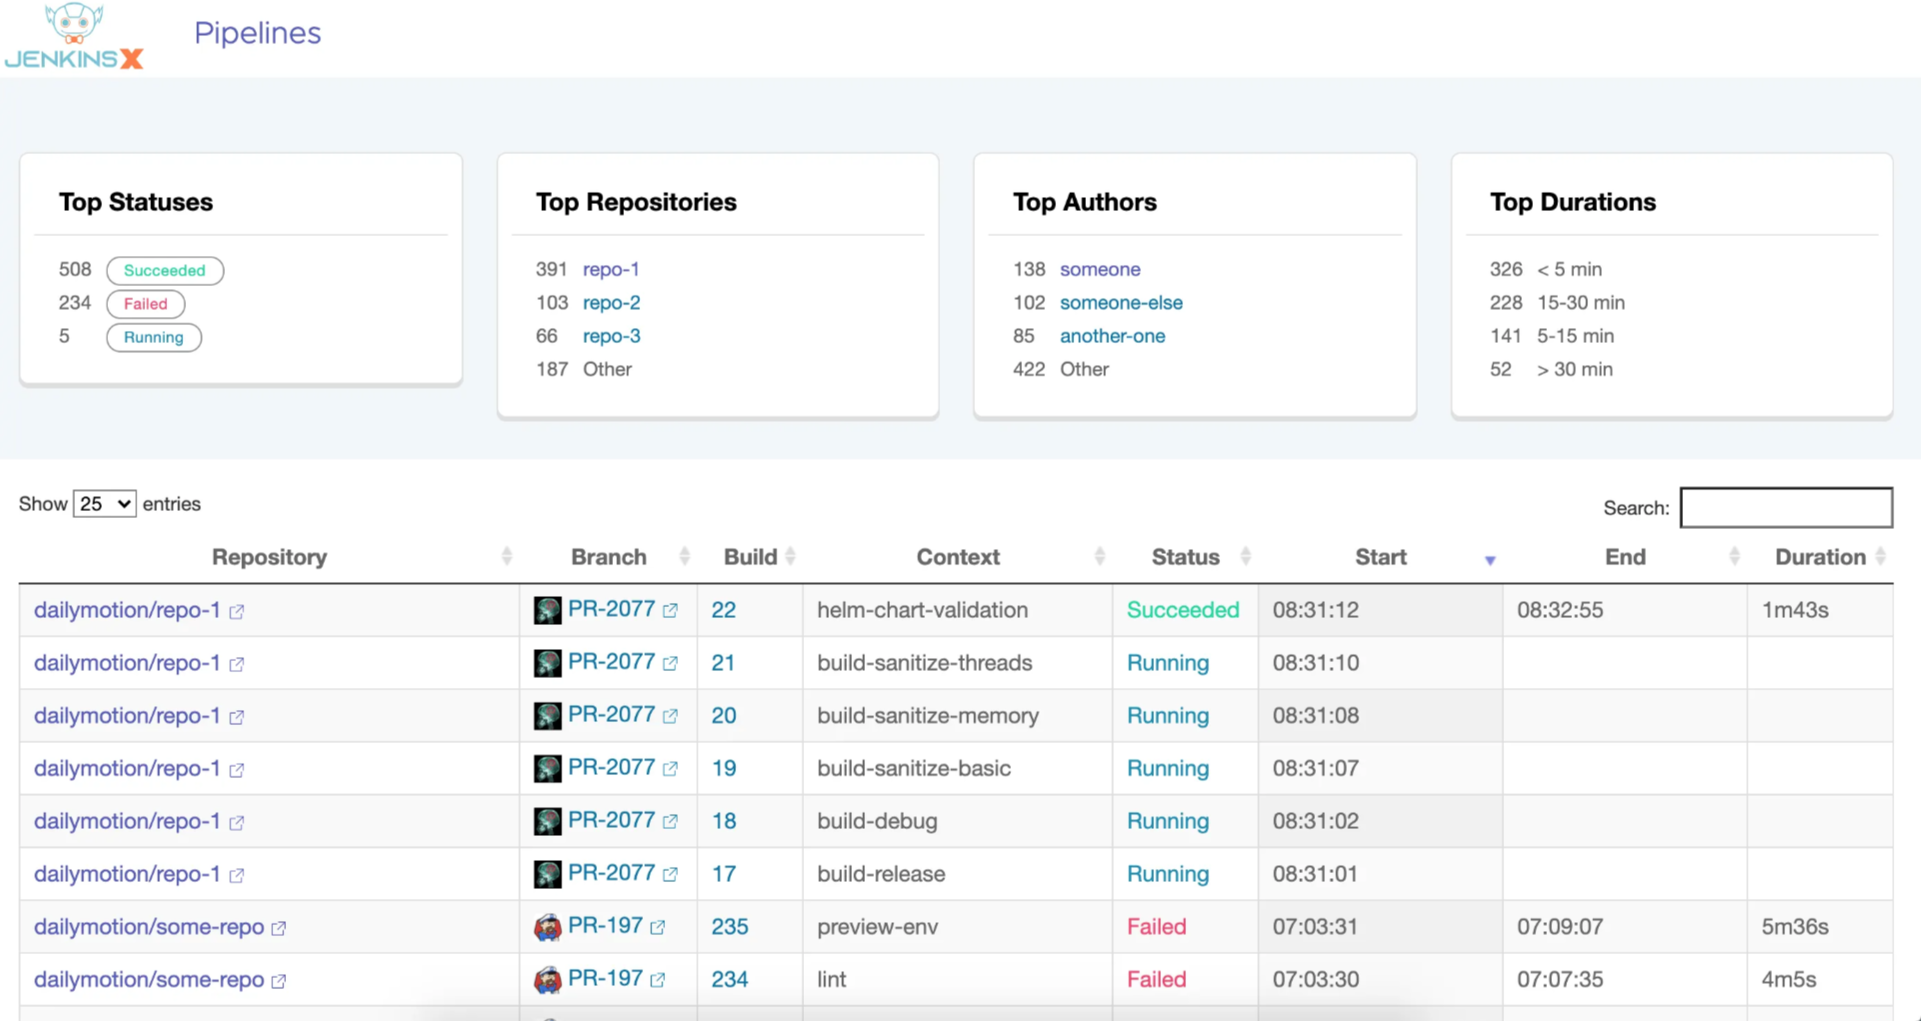Image resolution: width=1921 pixels, height=1021 pixels.
Task: Open build number 22 link
Action: (x=723, y=610)
